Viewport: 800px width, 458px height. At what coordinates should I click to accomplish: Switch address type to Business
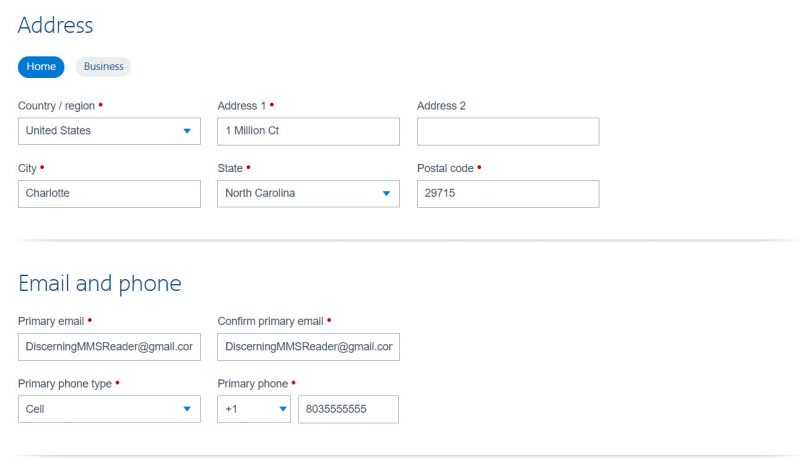(103, 67)
